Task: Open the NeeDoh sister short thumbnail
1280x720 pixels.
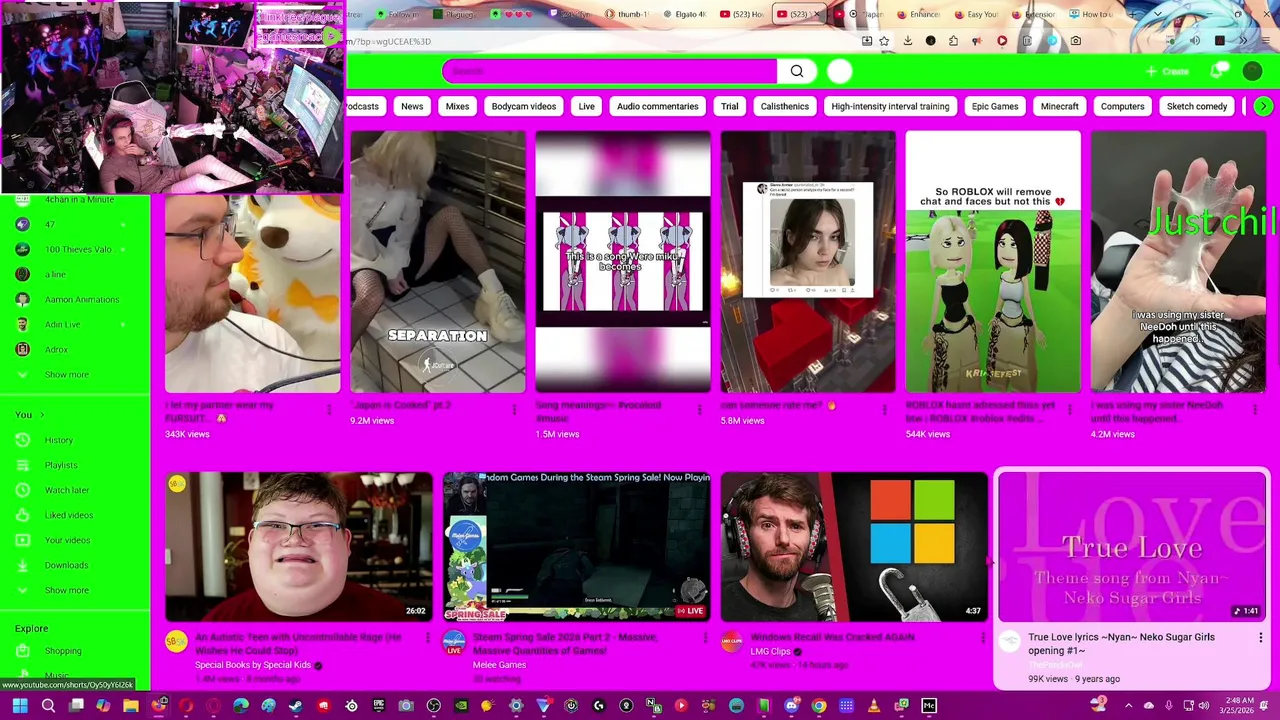Action: click(1178, 262)
